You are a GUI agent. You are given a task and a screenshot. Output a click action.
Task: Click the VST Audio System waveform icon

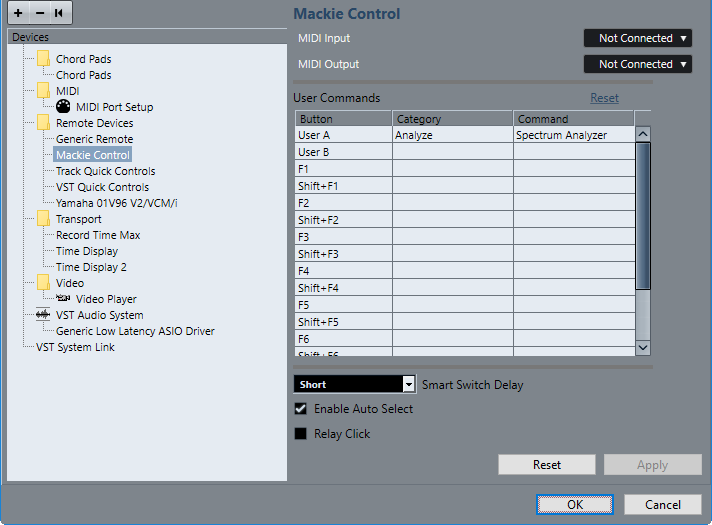[x=43, y=314]
